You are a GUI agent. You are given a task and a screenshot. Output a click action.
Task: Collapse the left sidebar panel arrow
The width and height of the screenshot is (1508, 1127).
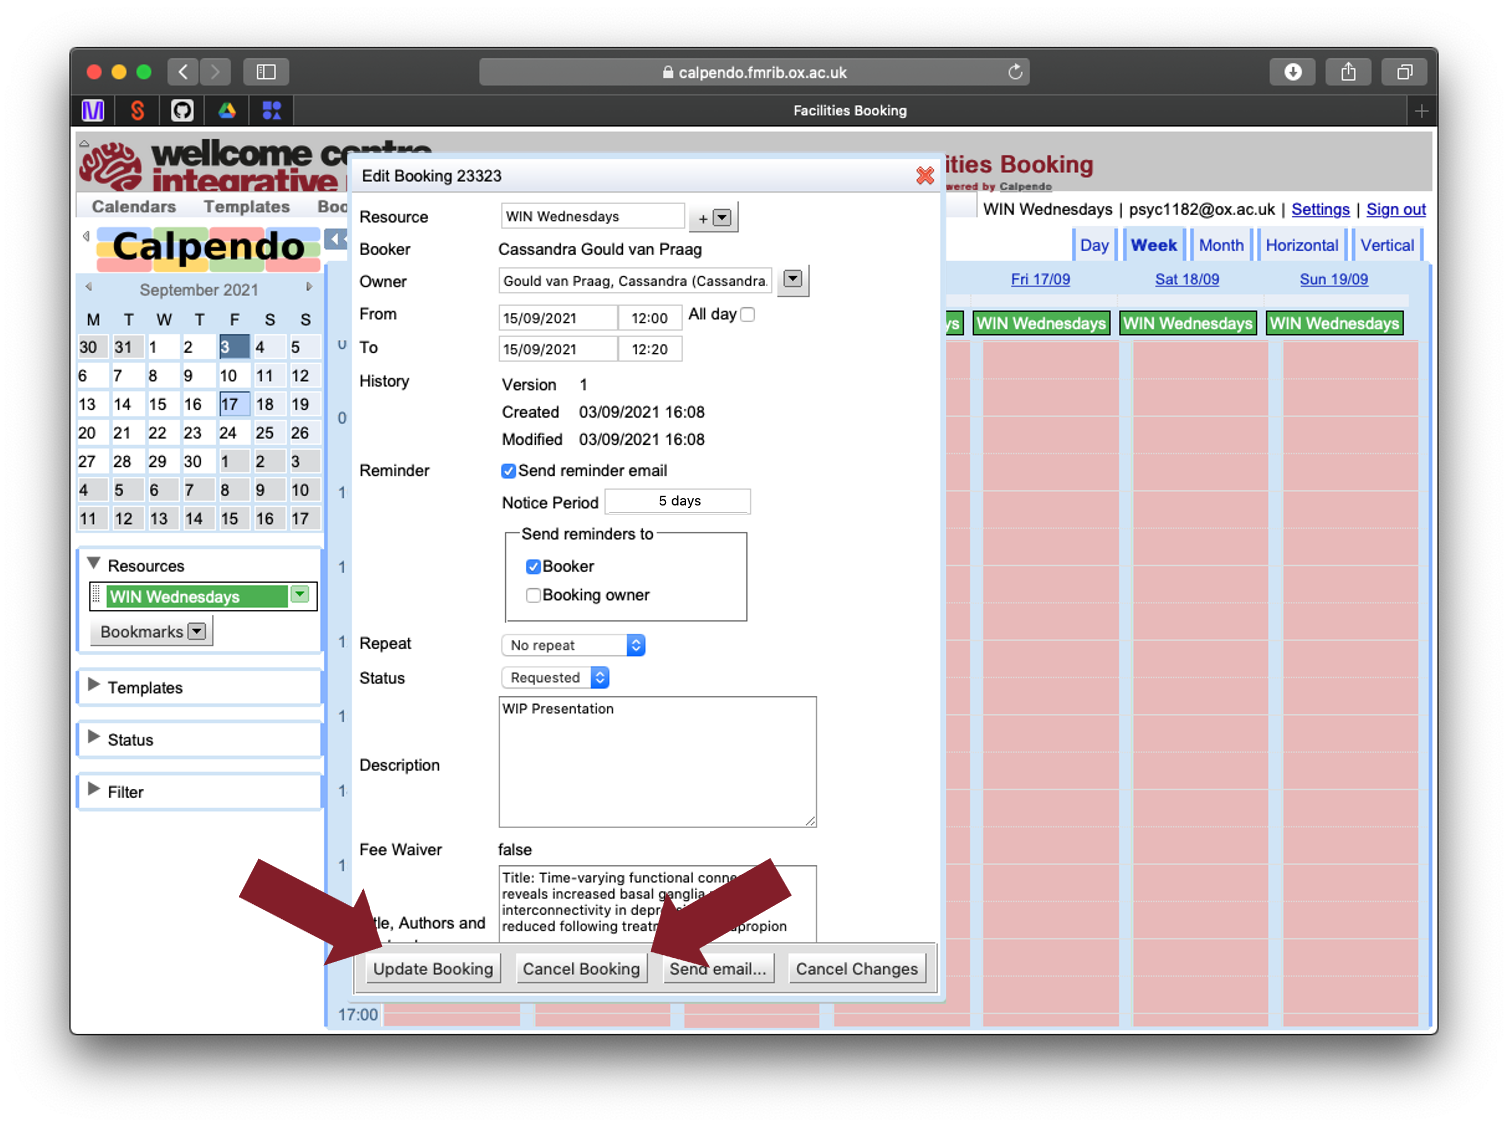point(86,237)
